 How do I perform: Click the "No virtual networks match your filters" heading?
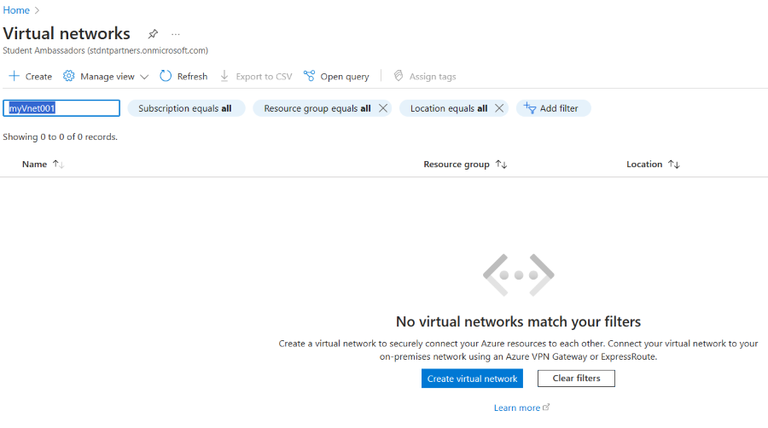(518, 322)
